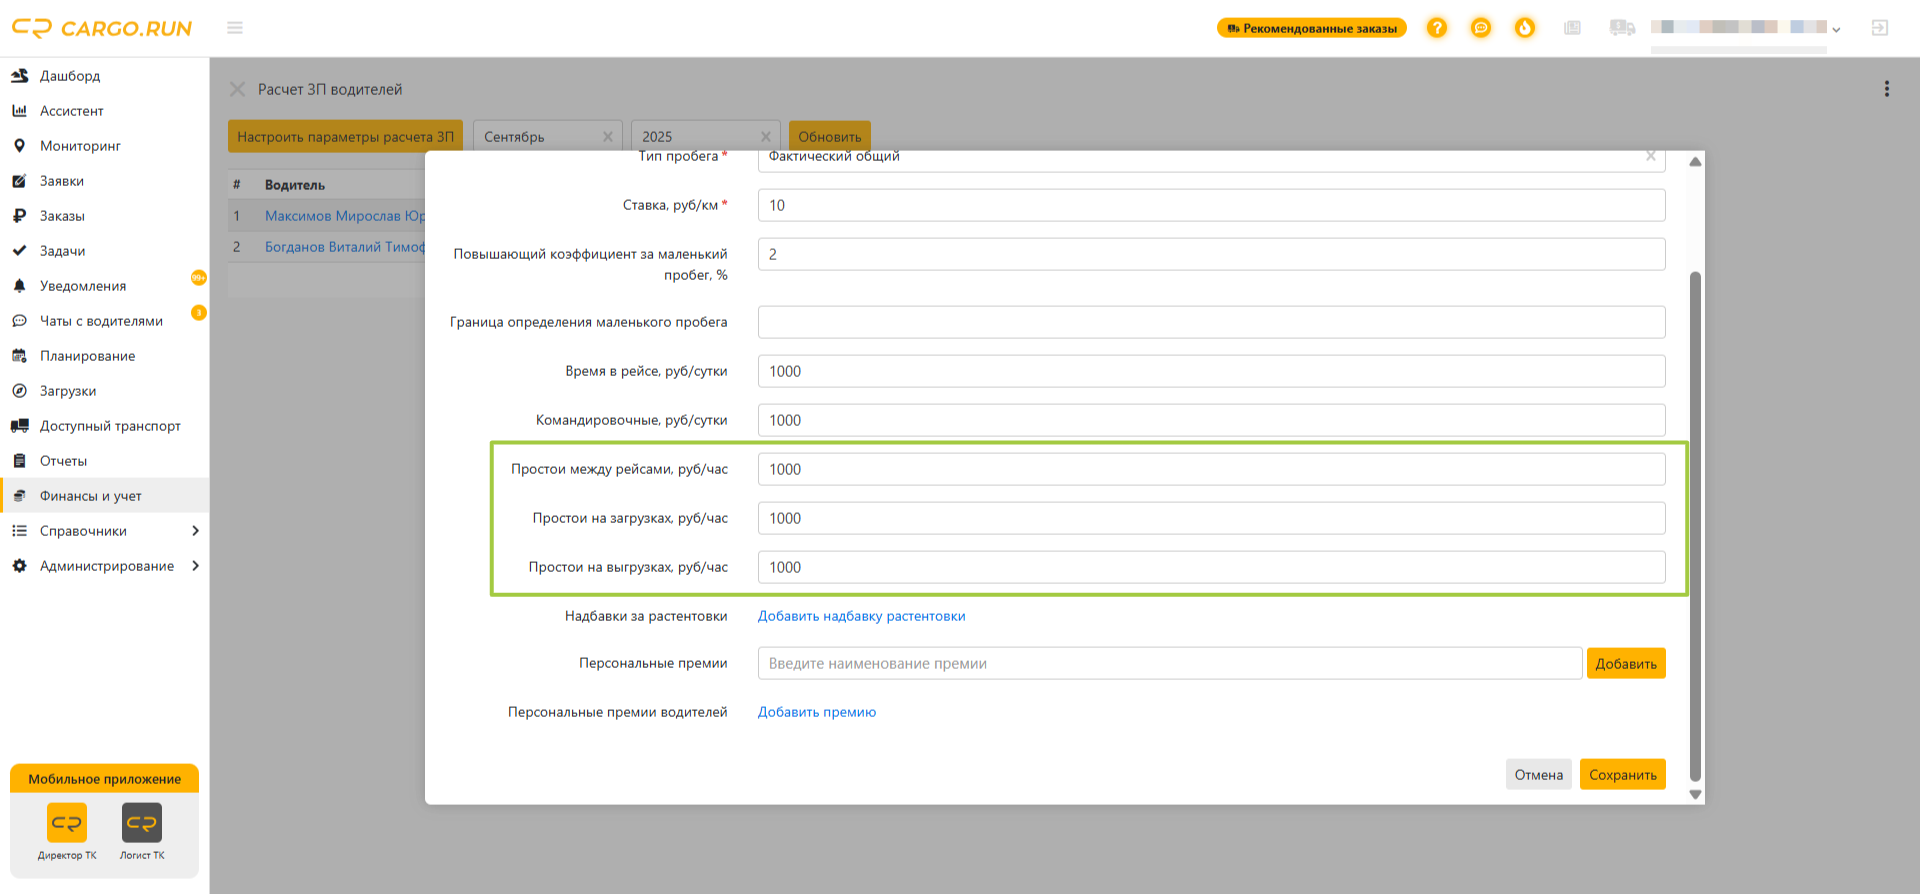Image resolution: width=1920 pixels, height=894 pixels.
Task: Open the three-dot options menu
Action: (x=1887, y=89)
